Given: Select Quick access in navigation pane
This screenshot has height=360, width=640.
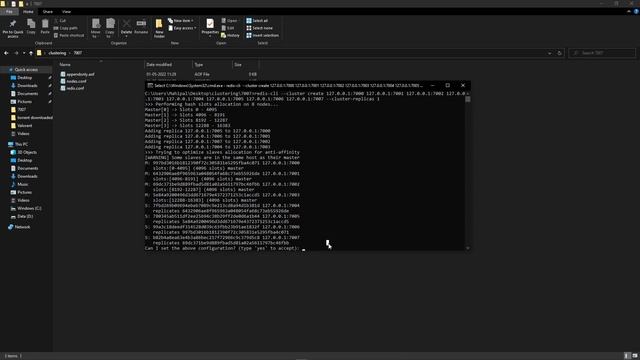Looking at the screenshot, I should point(26,70).
